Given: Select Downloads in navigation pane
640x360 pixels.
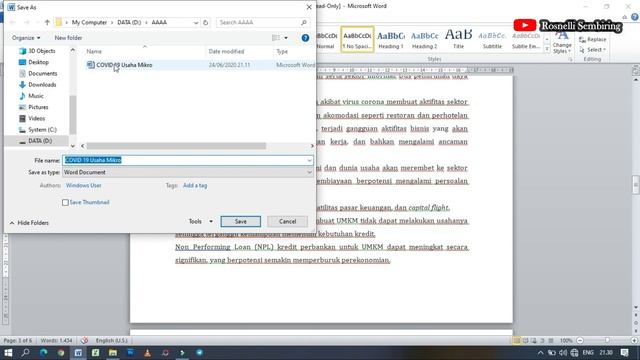Looking at the screenshot, I should tap(38, 84).
